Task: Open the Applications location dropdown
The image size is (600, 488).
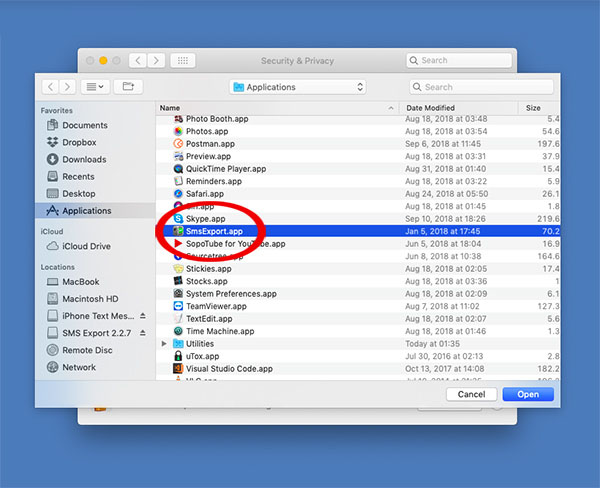Action: tap(298, 87)
